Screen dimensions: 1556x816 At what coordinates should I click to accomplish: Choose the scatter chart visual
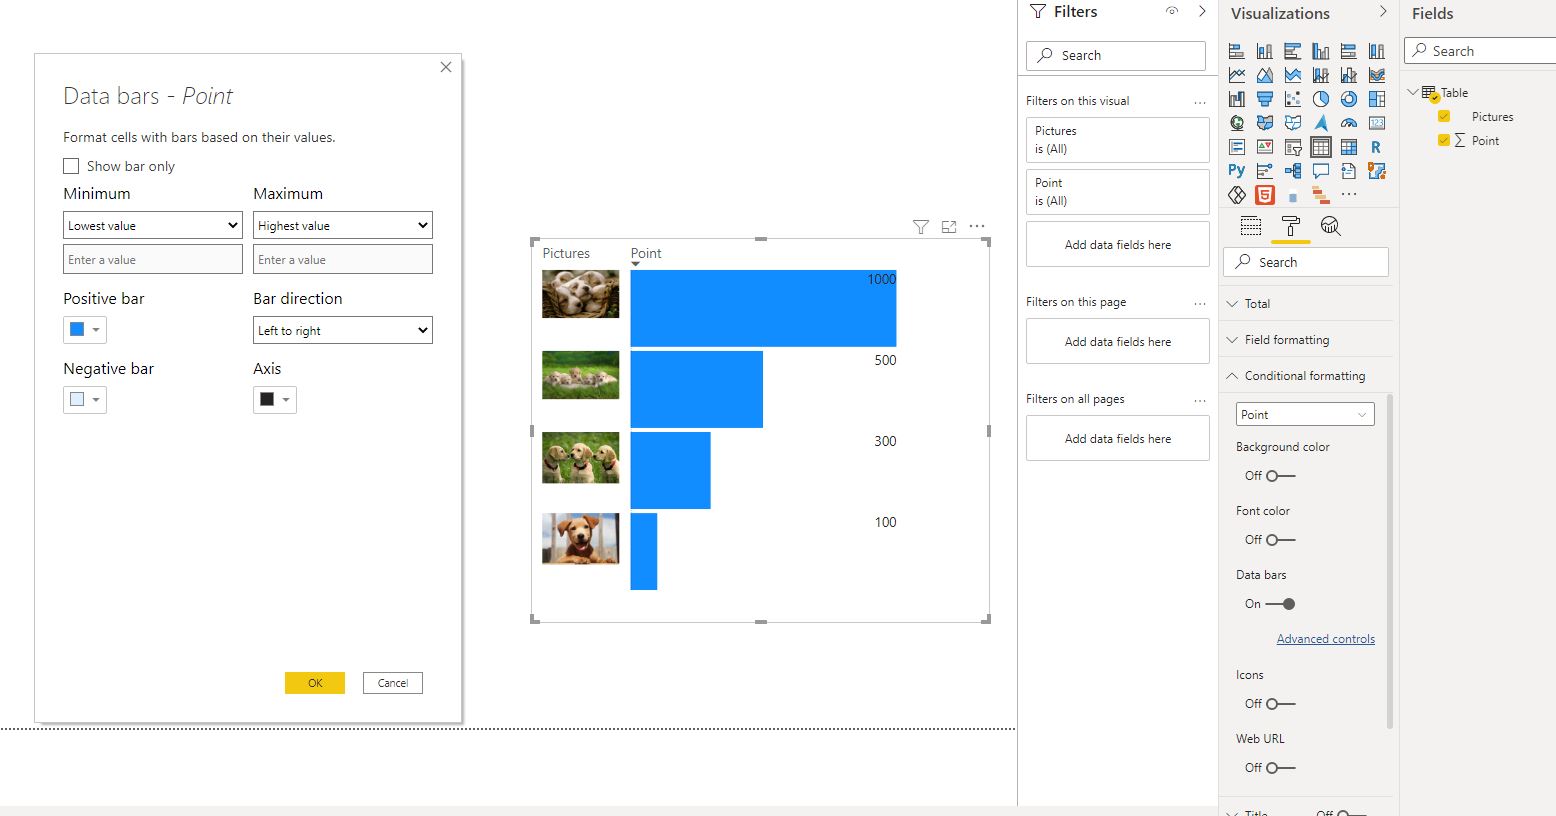pyautogui.click(x=1293, y=99)
